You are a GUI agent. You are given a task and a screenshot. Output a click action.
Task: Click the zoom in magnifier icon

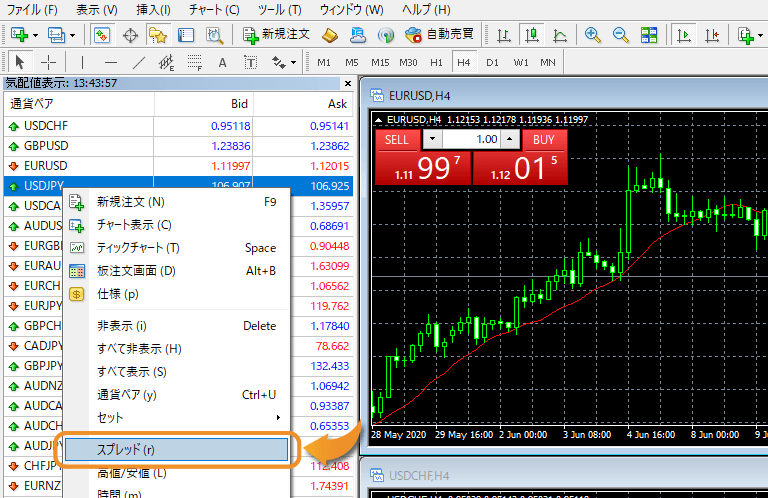[x=593, y=35]
